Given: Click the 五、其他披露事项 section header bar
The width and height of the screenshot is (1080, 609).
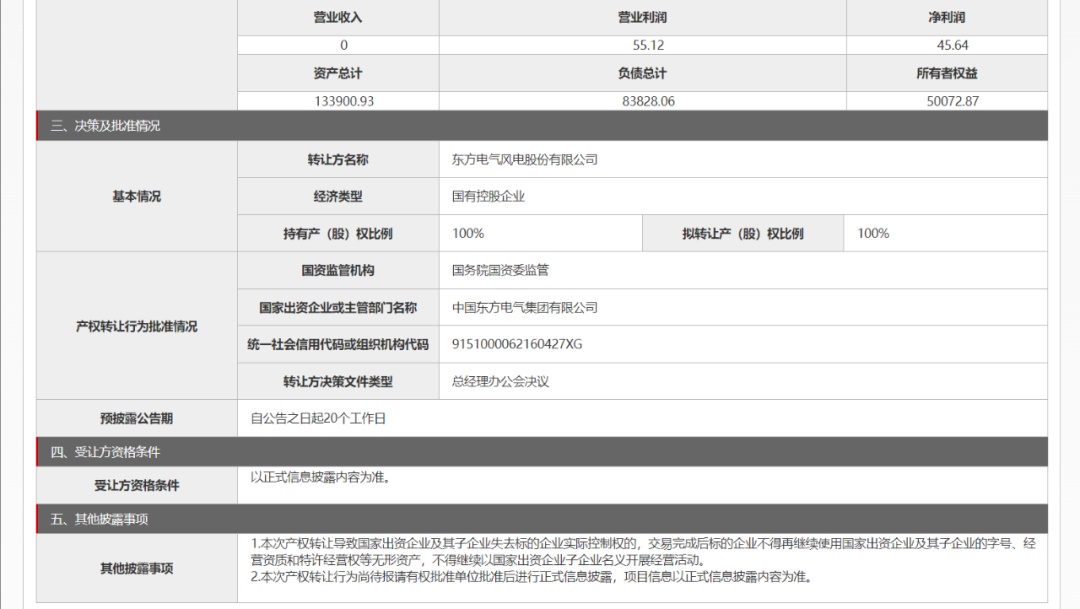Looking at the screenshot, I should (99, 519).
